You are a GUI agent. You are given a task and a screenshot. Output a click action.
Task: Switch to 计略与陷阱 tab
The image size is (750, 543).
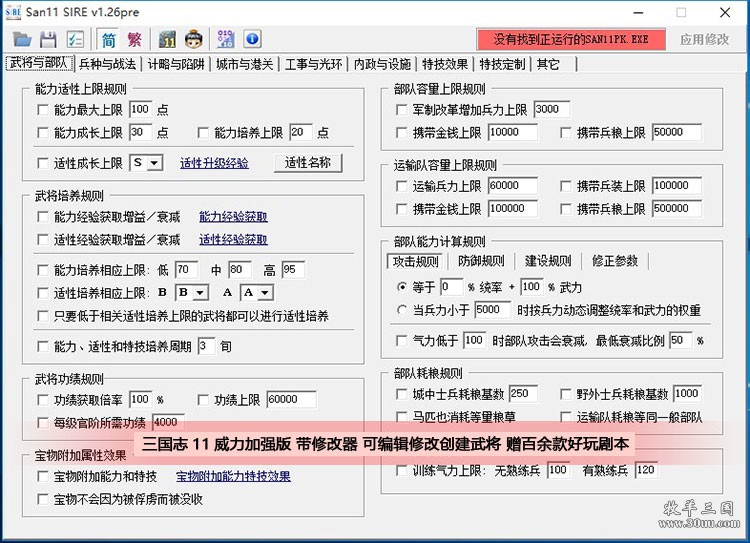point(176,64)
